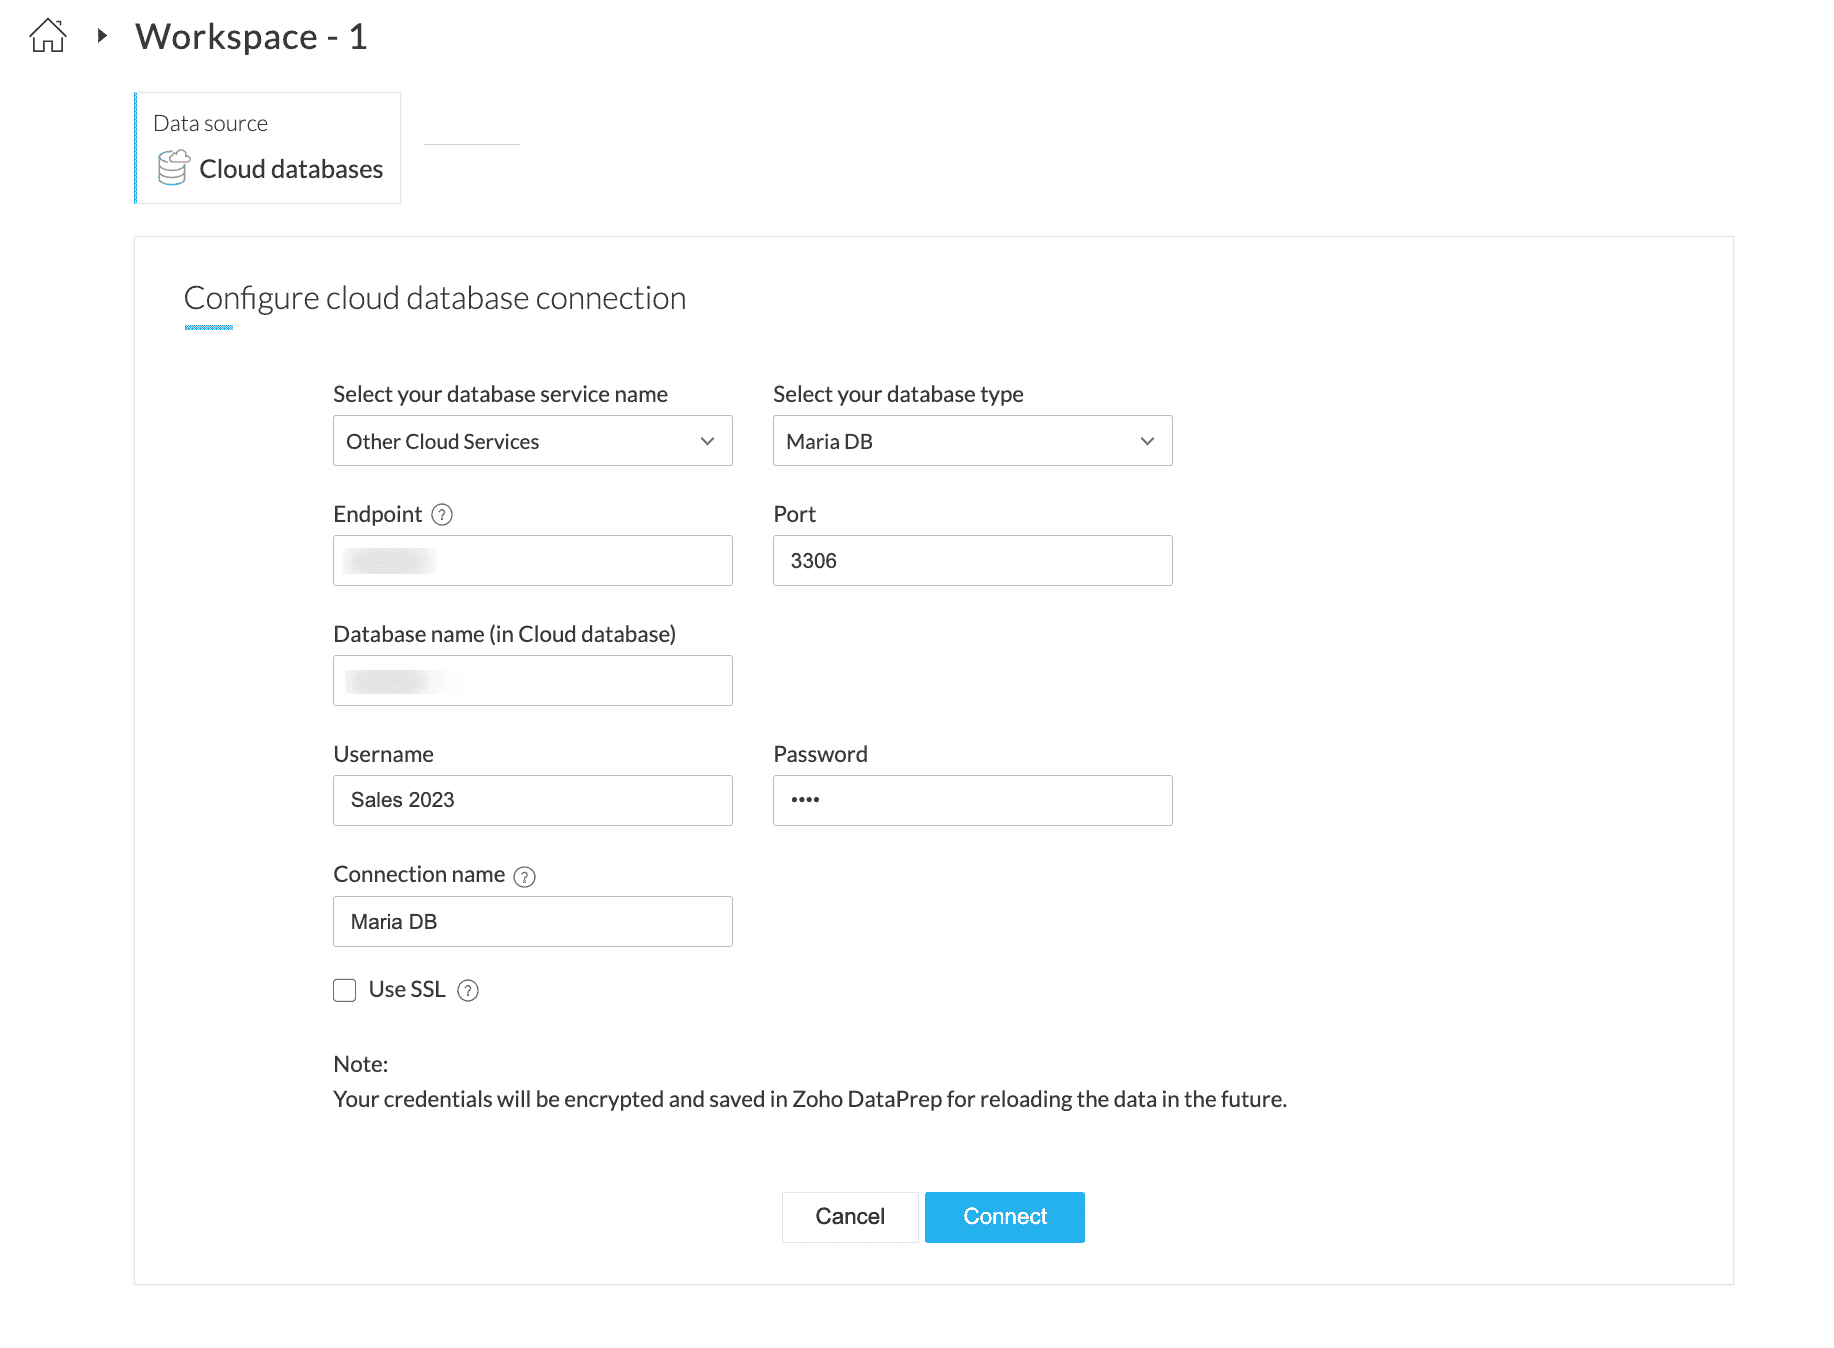1834x1348 pixels.
Task: Click the Use SSL help icon
Action: pyautogui.click(x=468, y=990)
